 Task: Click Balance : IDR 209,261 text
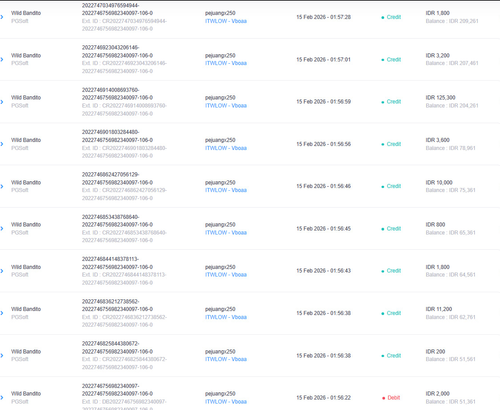[x=452, y=21]
